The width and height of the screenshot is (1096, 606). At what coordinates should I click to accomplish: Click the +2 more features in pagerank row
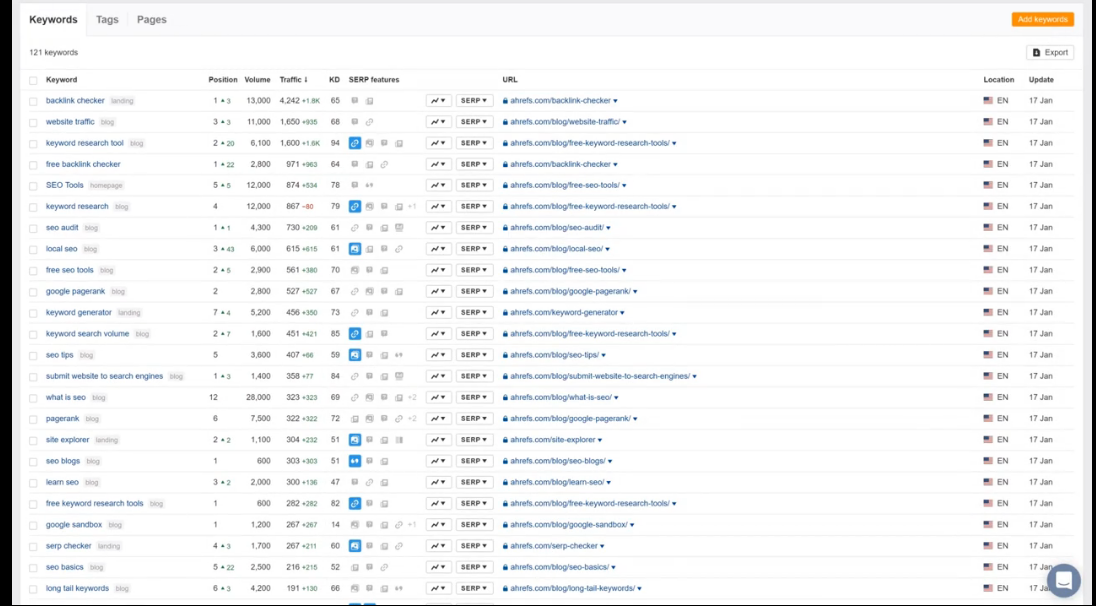(412, 419)
